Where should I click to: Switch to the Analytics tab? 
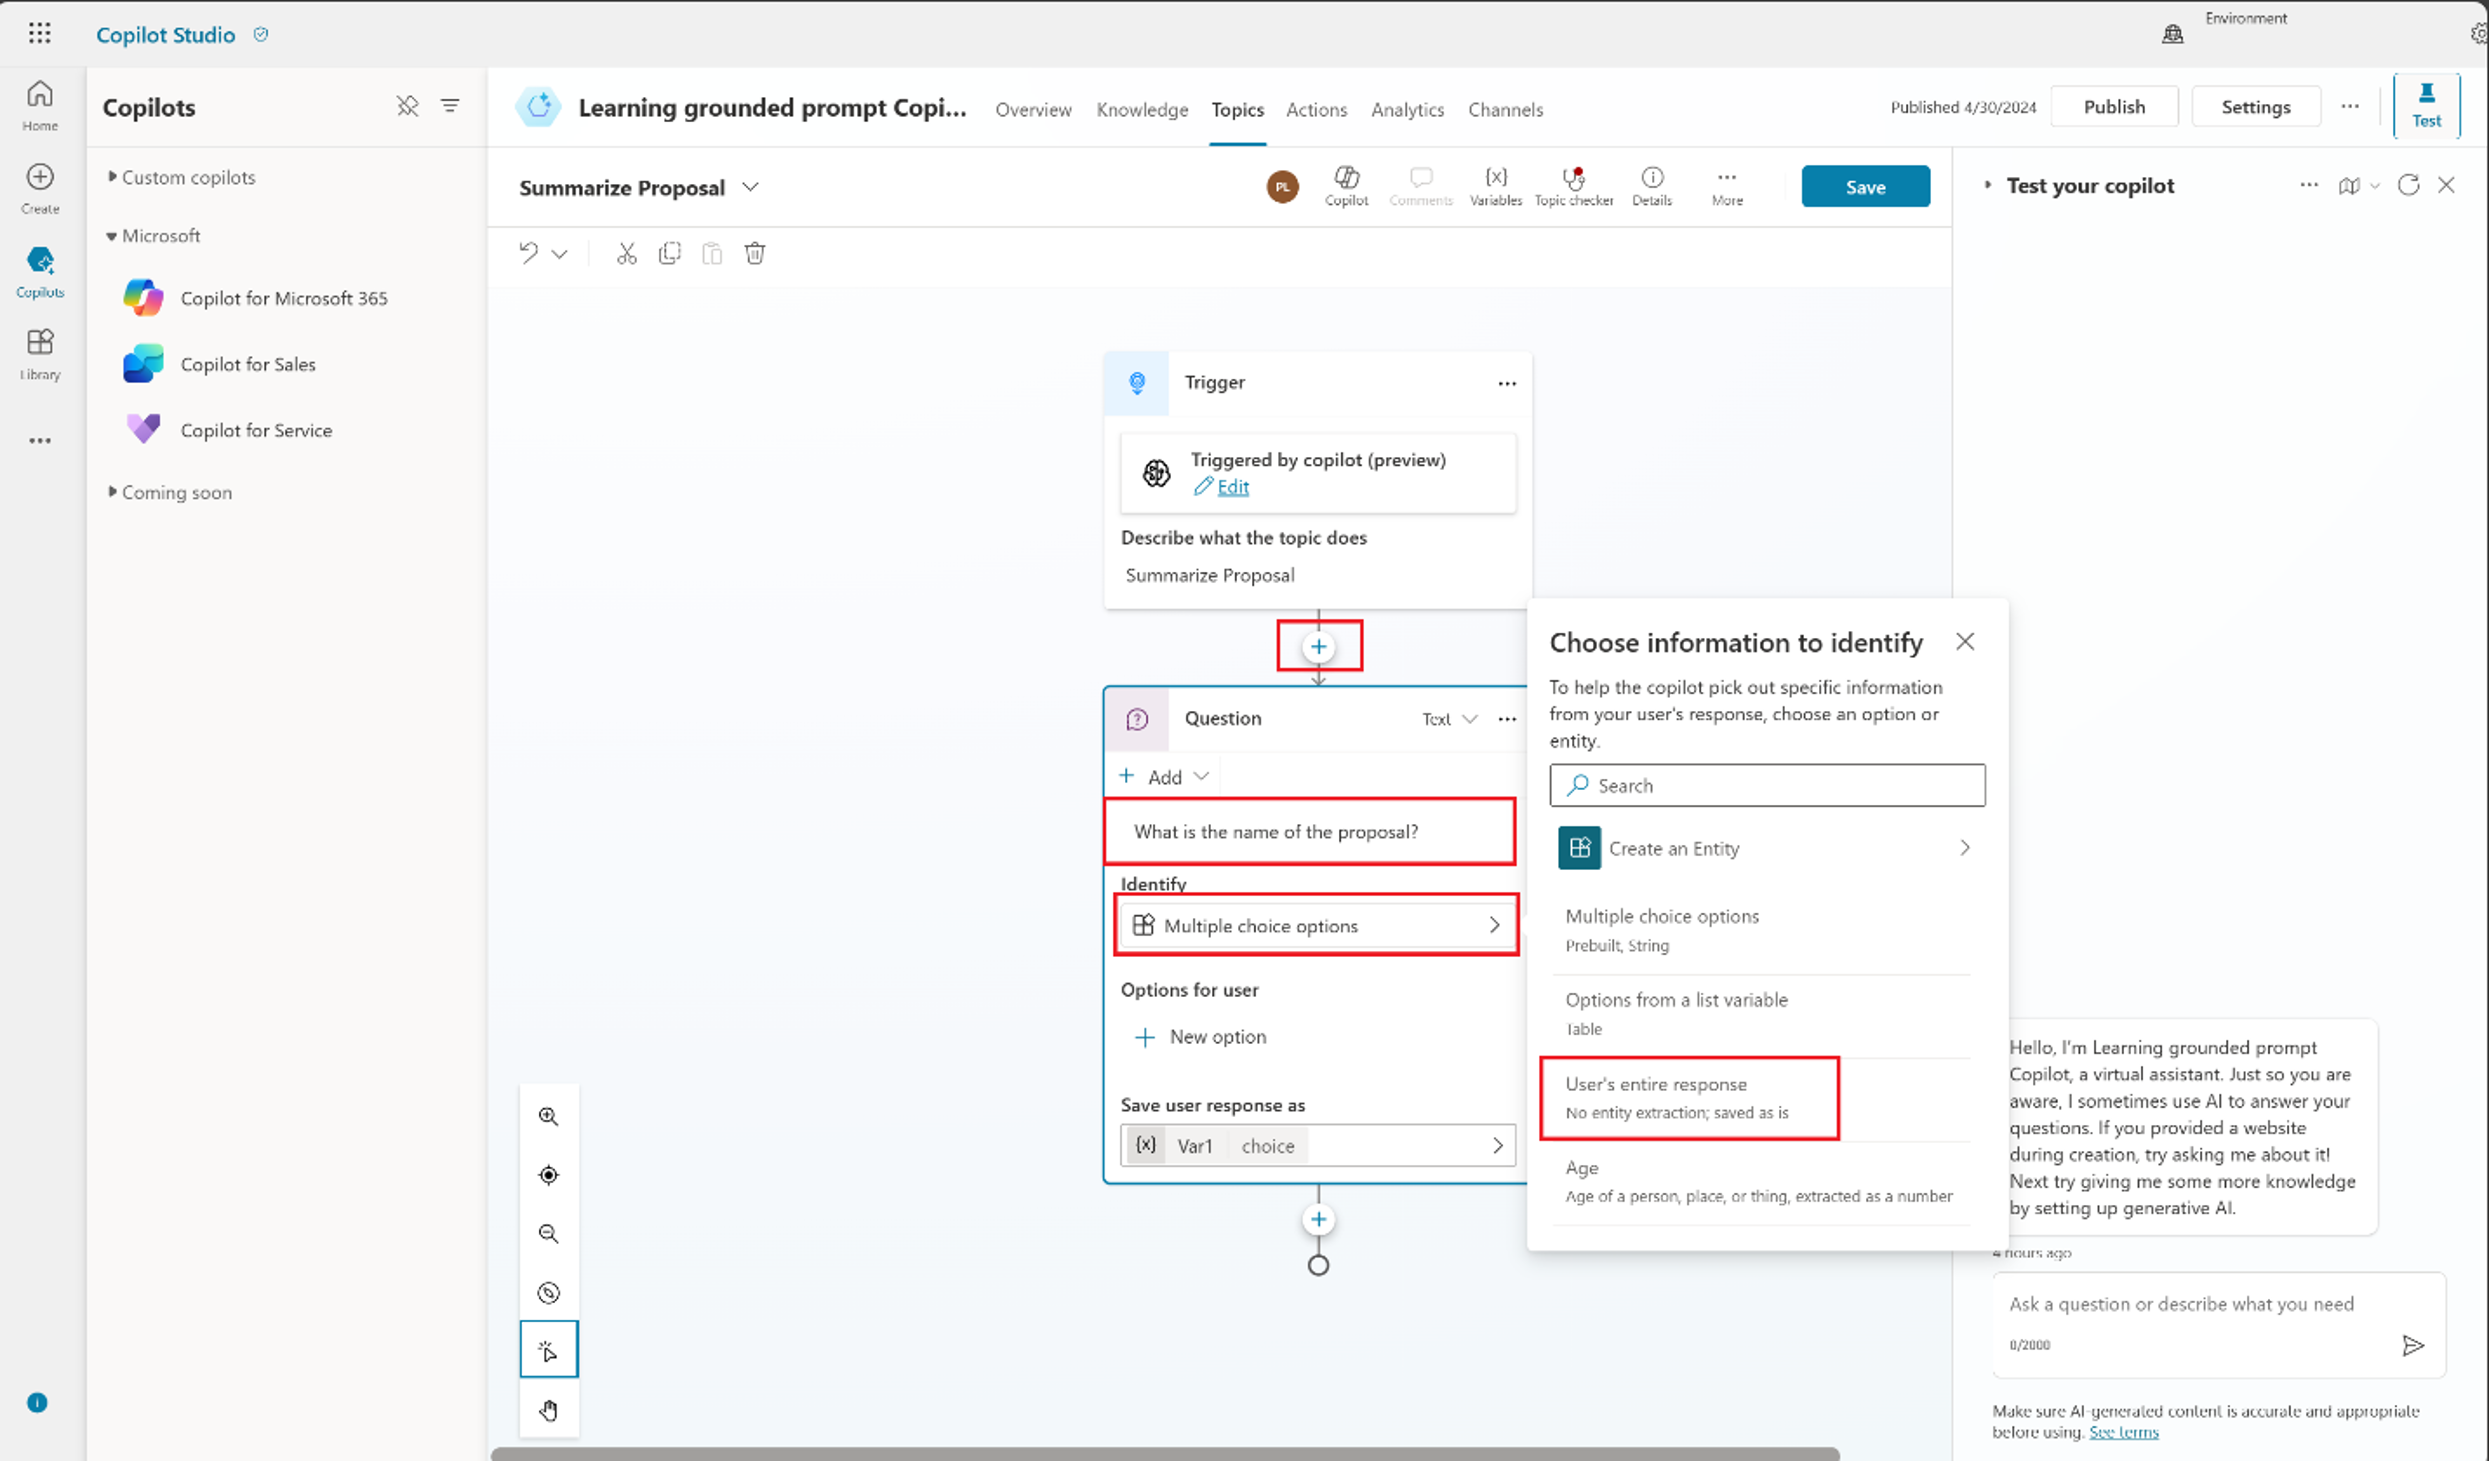[1407, 109]
